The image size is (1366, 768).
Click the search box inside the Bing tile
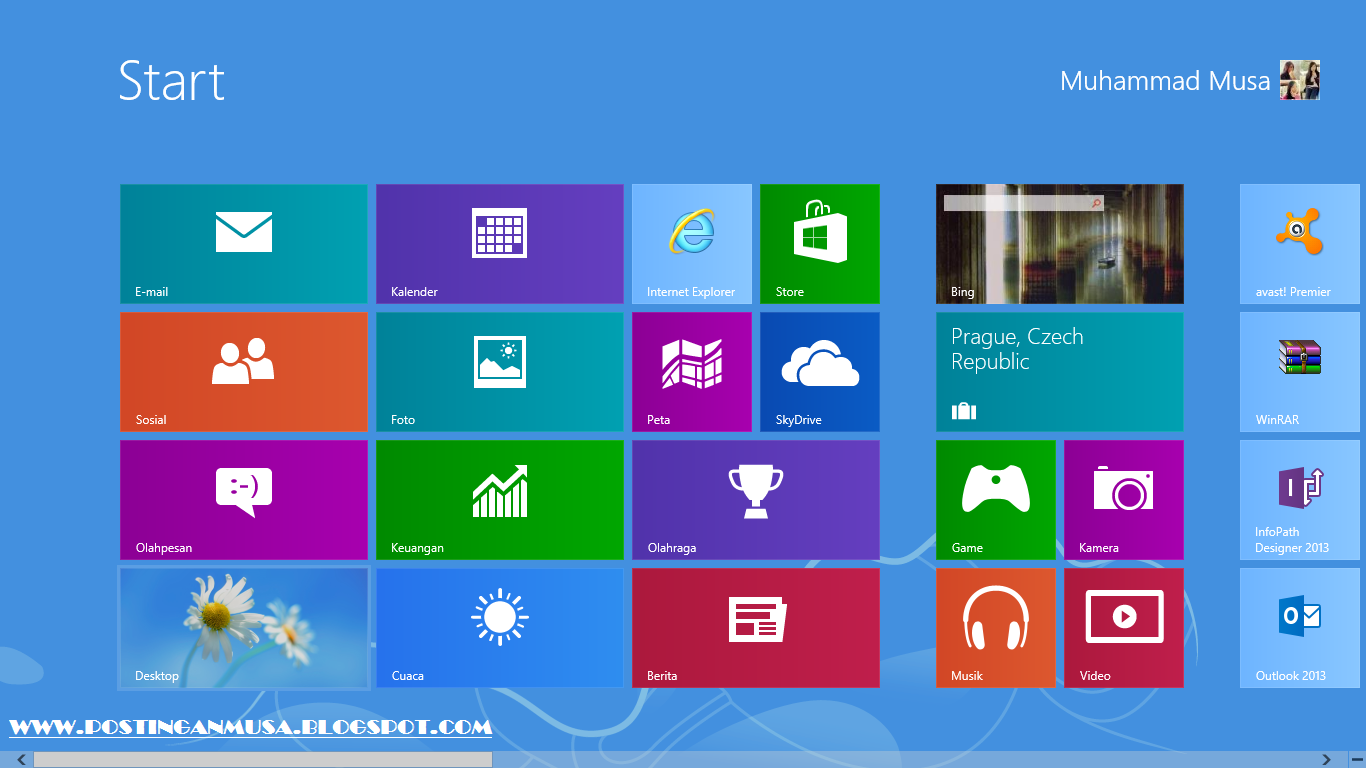(x=1020, y=203)
